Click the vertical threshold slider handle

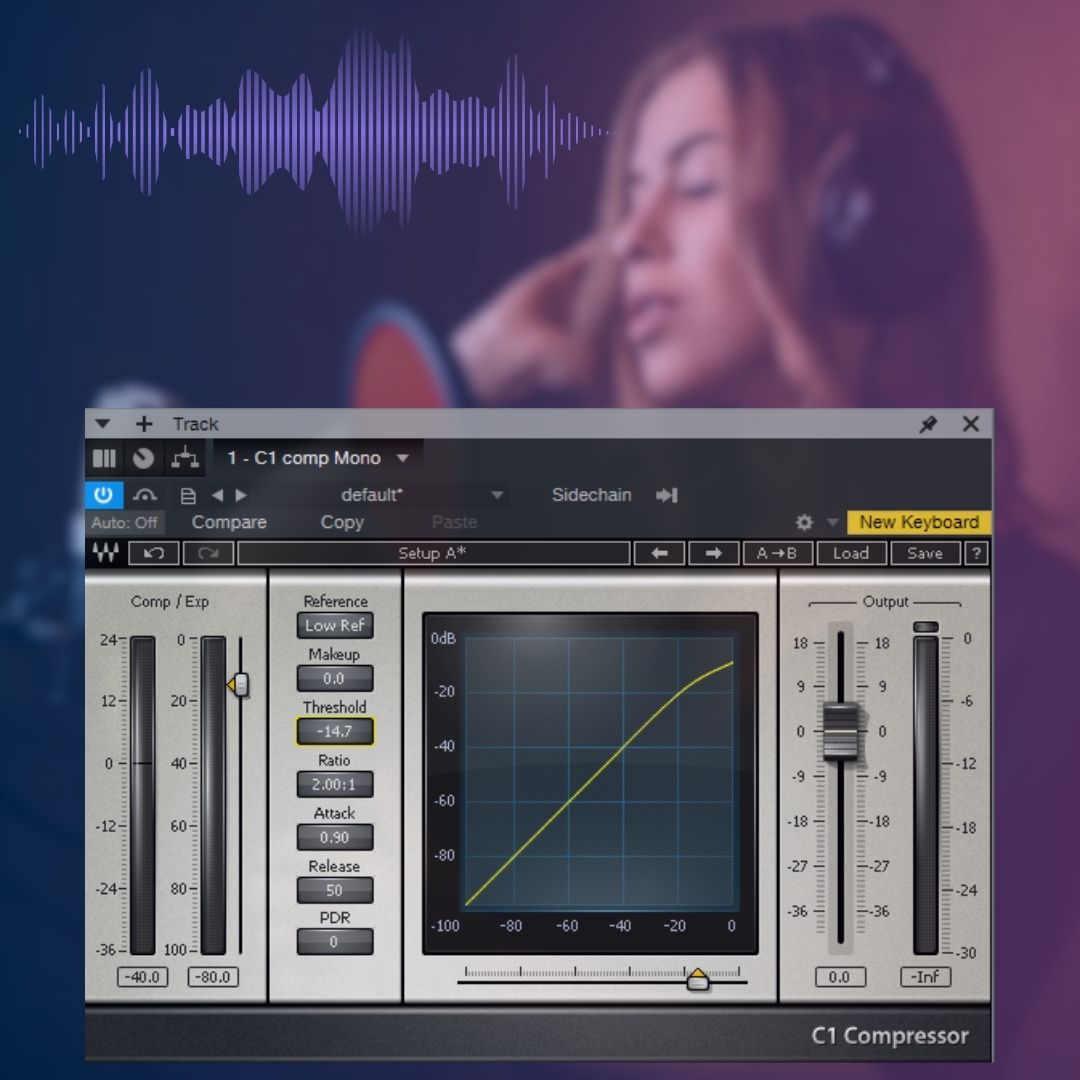(239, 685)
